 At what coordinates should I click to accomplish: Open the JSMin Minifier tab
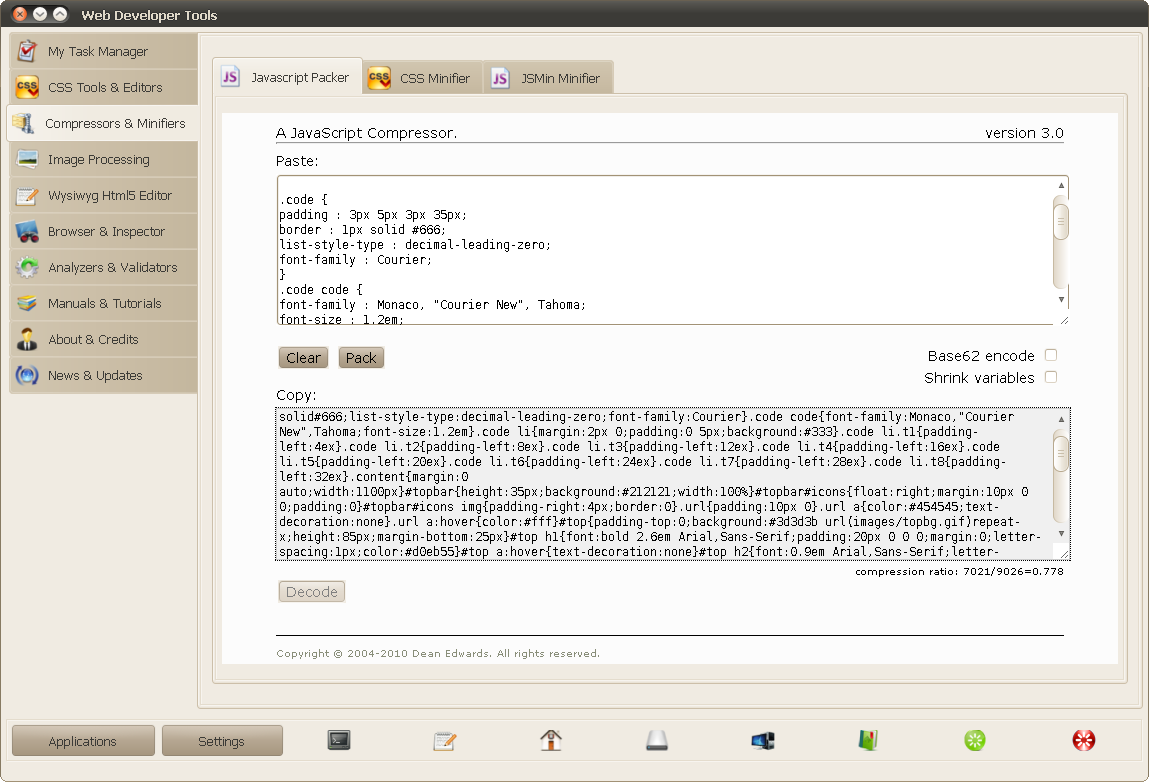point(547,78)
